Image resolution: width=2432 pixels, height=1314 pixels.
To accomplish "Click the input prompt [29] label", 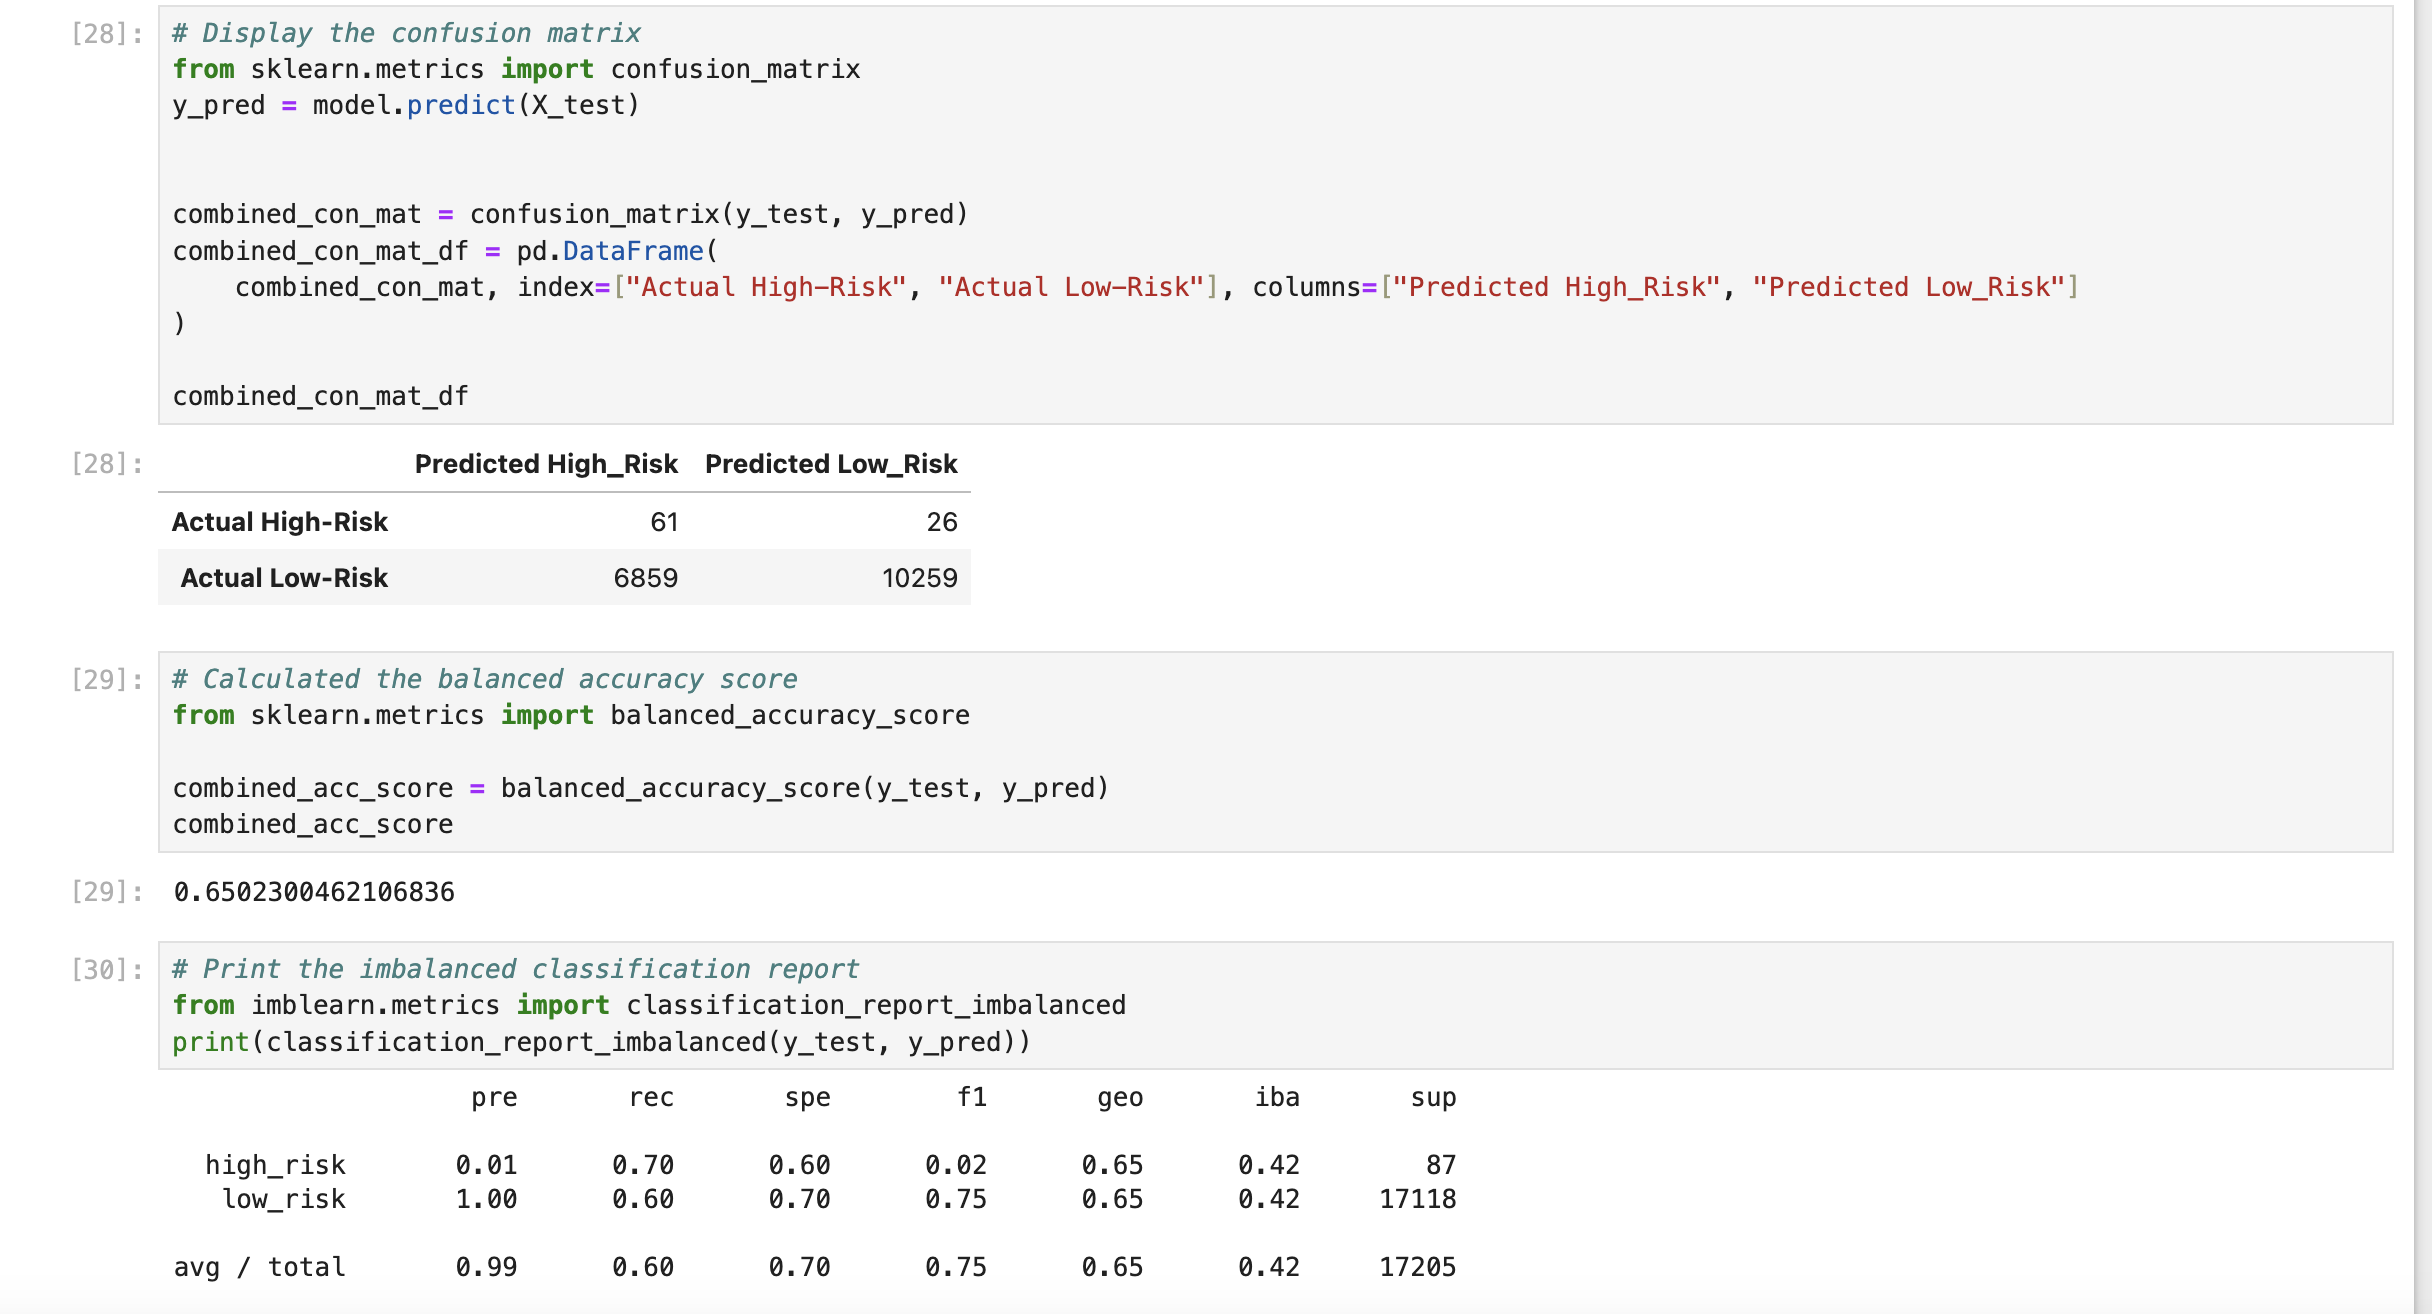I will 107,680.
